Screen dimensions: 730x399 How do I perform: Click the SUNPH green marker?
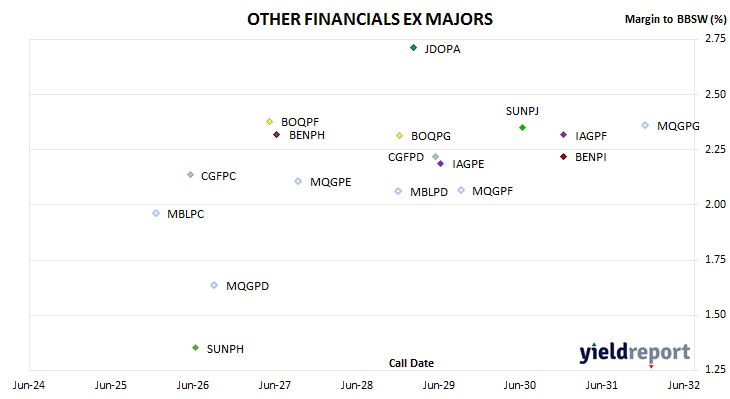(x=196, y=348)
